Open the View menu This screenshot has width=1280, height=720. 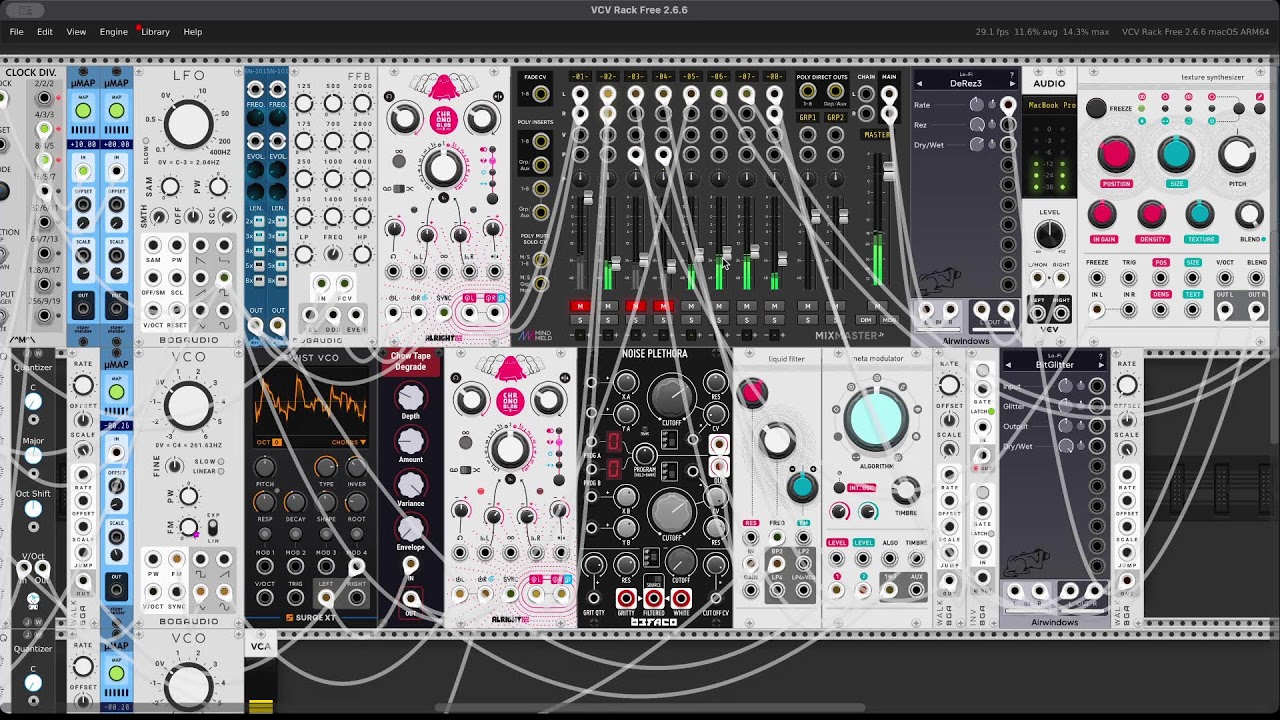click(76, 32)
